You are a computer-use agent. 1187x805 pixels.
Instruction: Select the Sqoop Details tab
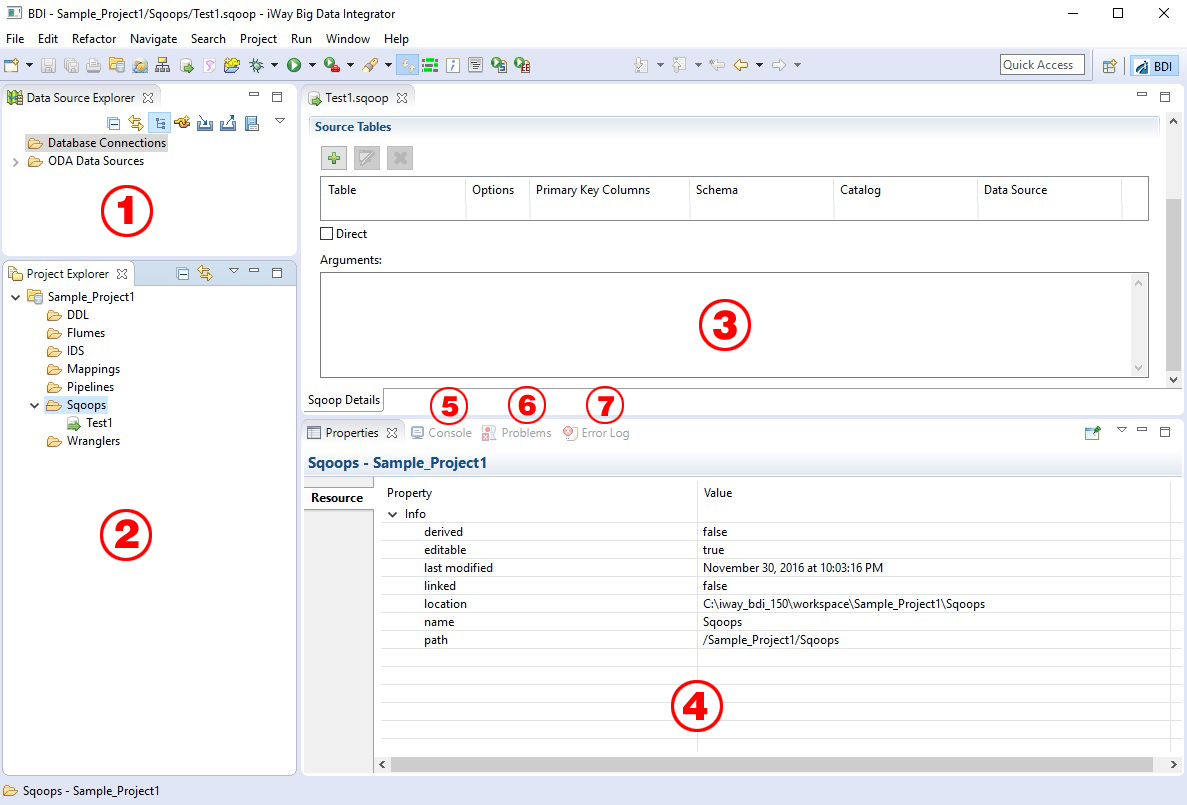(x=344, y=400)
